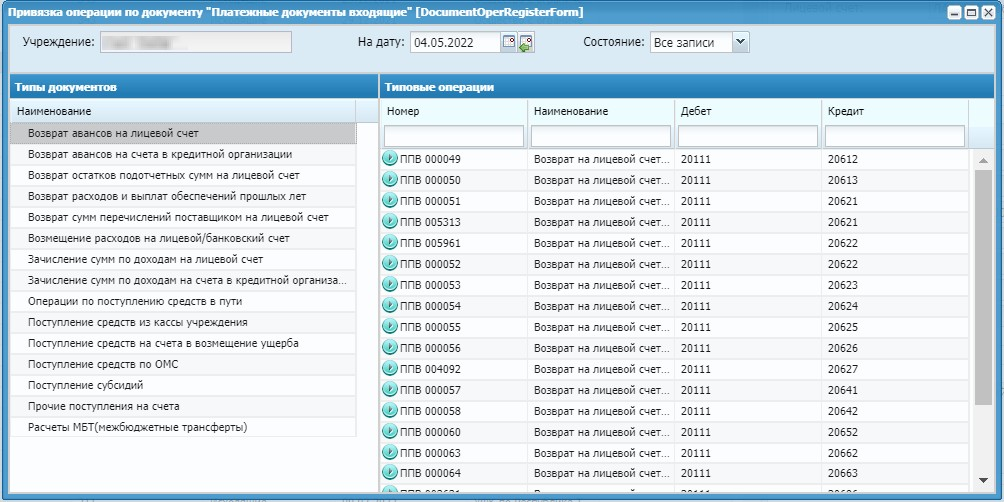Click credit cell 20612

click(x=895, y=159)
